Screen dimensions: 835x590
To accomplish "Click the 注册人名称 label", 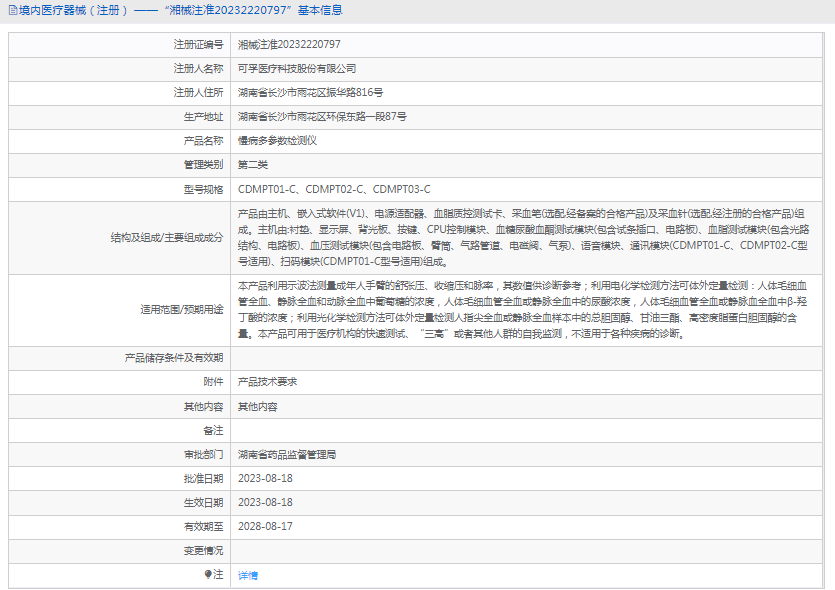I will pos(198,69).
